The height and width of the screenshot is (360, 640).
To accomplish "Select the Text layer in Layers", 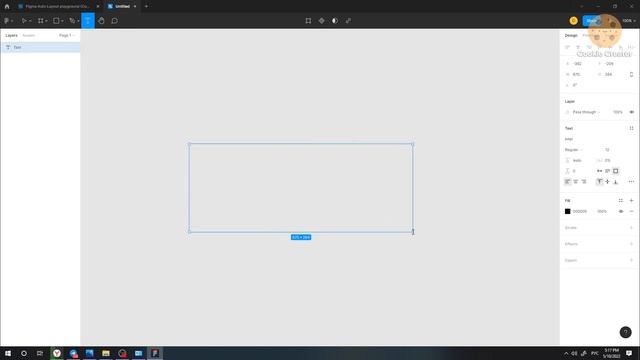I will point(40,47).
